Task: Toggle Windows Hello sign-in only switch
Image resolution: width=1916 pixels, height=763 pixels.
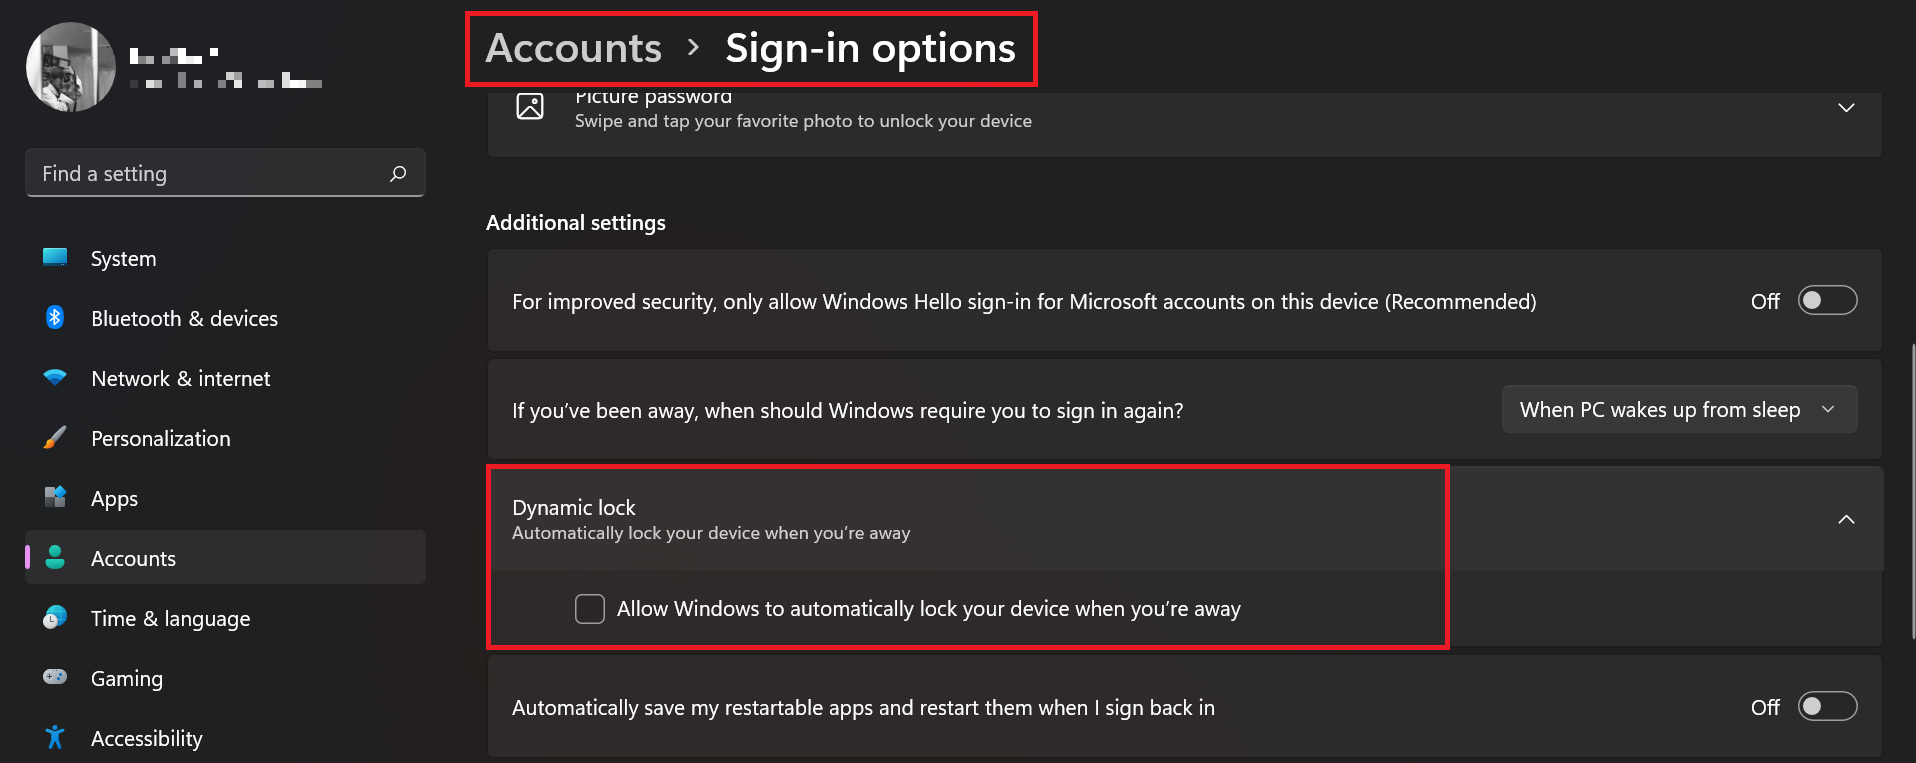Action: pos(1827,301)
